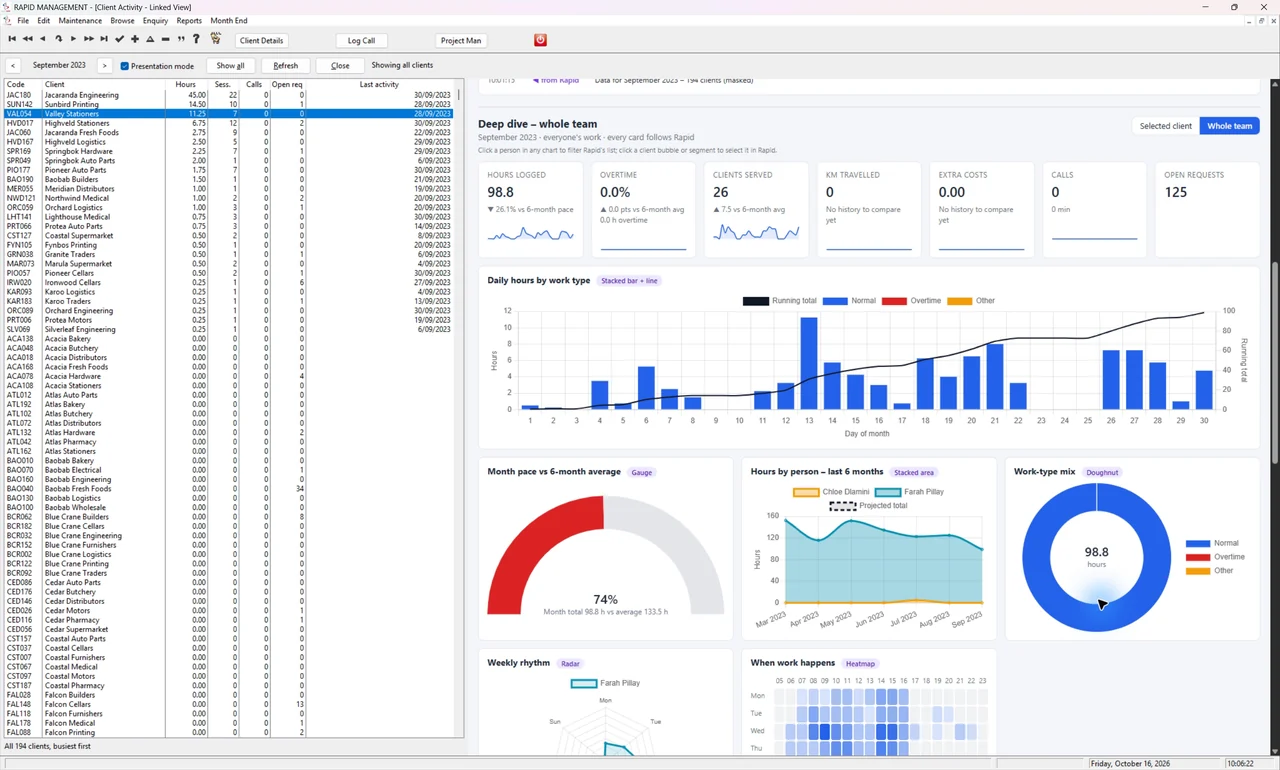Open the Month End menu
Screen dimensions: 1280x770
[229, 21]
